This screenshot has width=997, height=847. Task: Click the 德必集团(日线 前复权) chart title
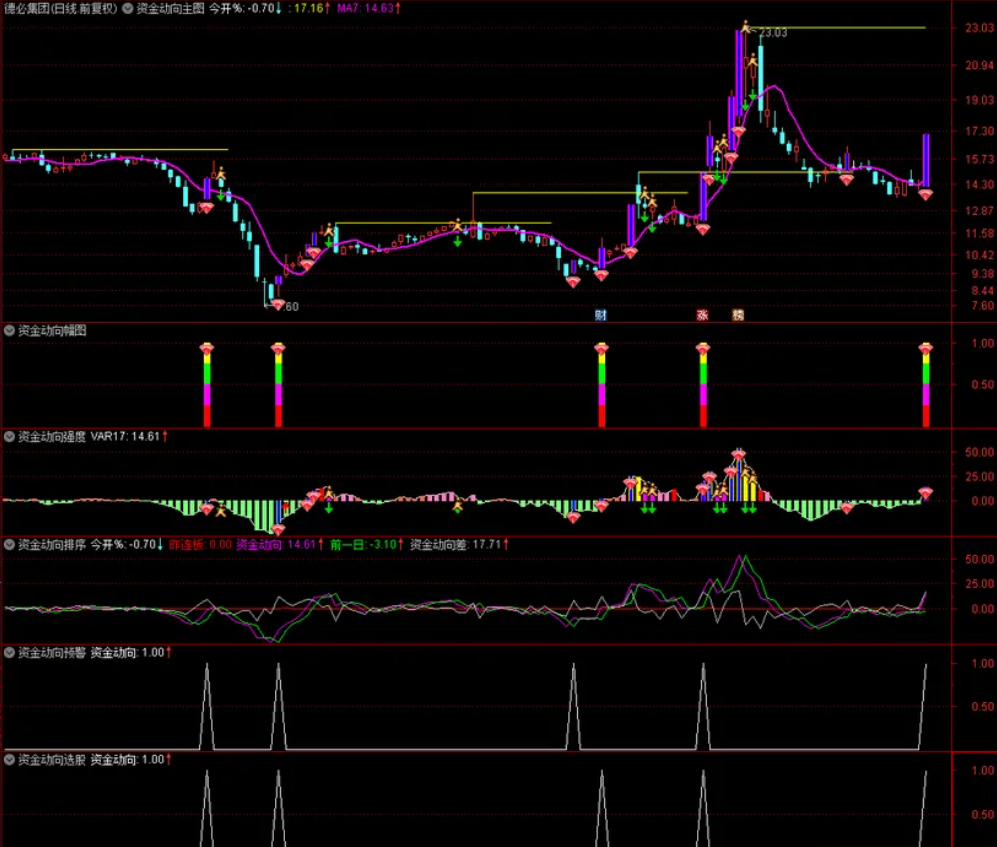[60, 8]
